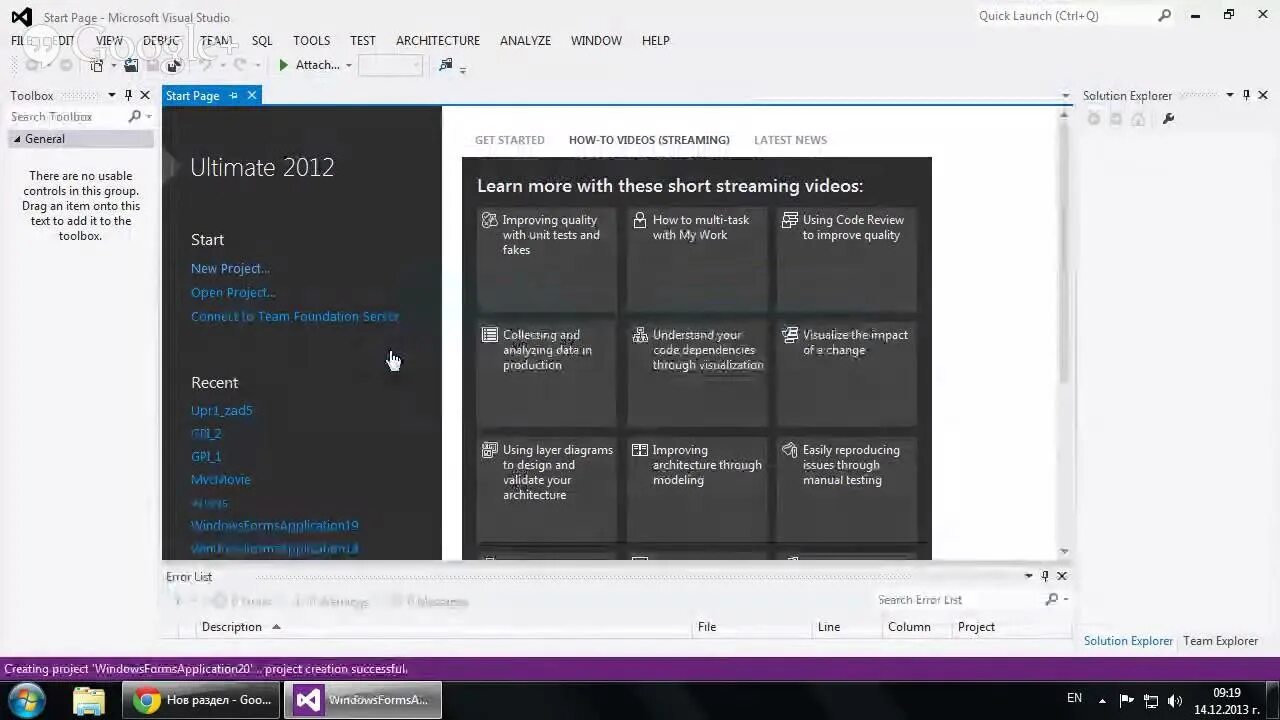Switch to the Team Explorer tab
Viewport: 1280px width, 720px height.
(1220, 641)
